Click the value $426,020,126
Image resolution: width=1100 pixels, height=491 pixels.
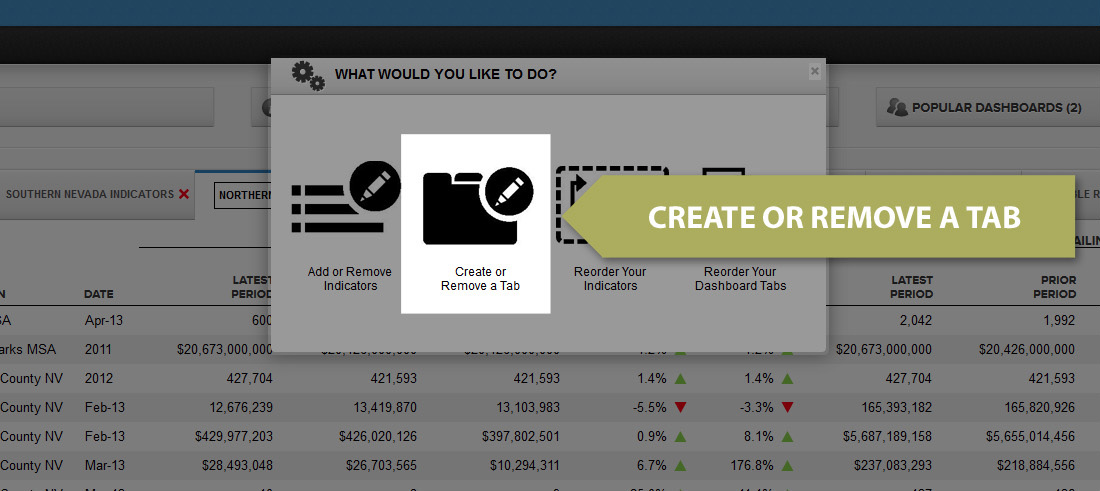click(x=377, y=436)
